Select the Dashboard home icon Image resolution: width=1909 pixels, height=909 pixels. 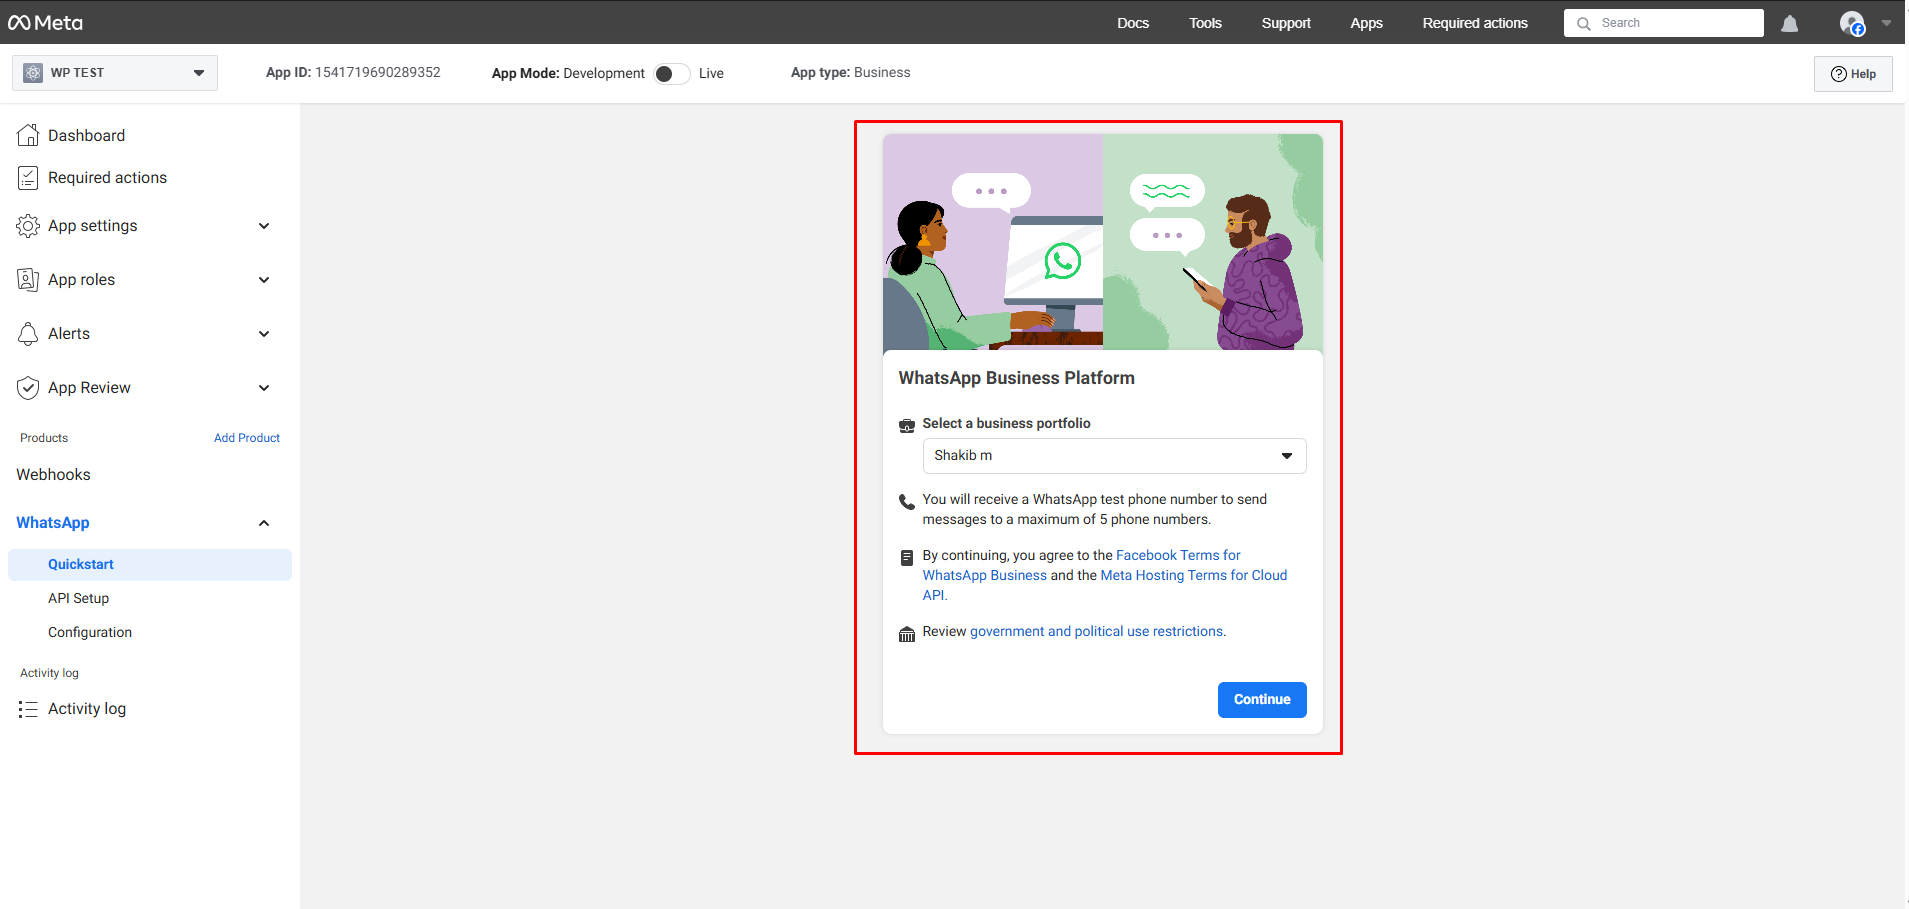[x=29, y=134]
